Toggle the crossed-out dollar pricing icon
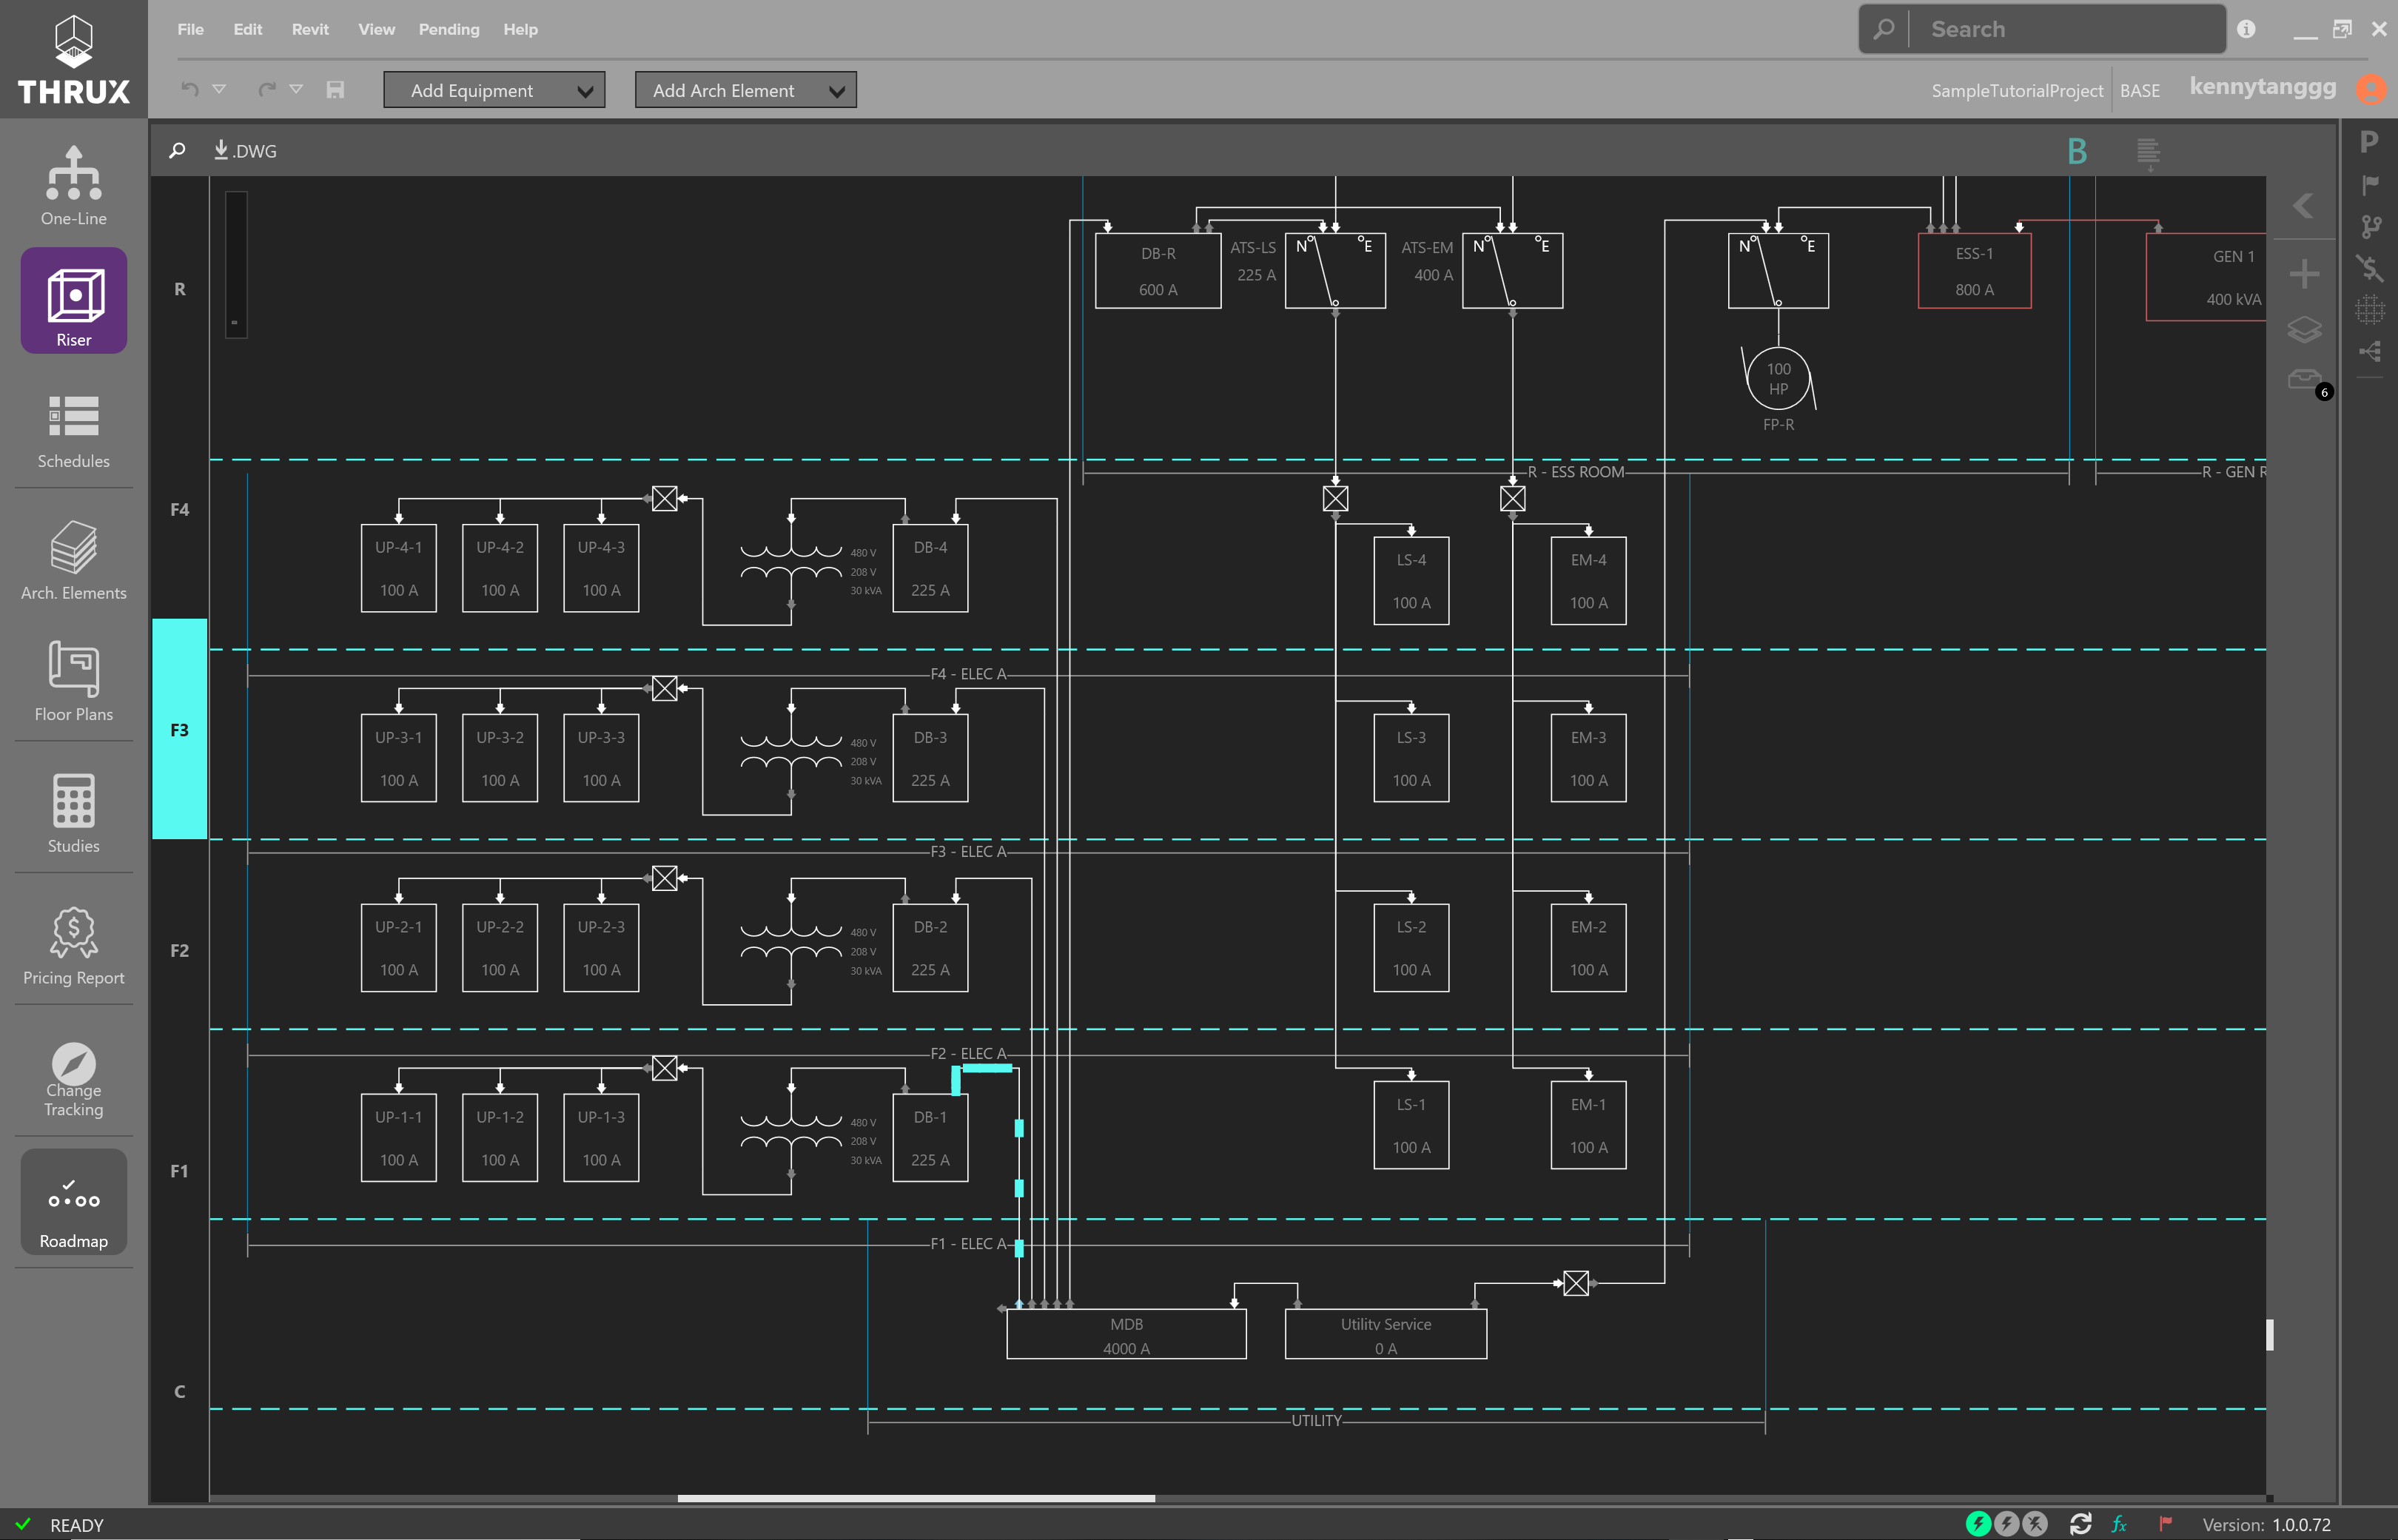 2369,268
